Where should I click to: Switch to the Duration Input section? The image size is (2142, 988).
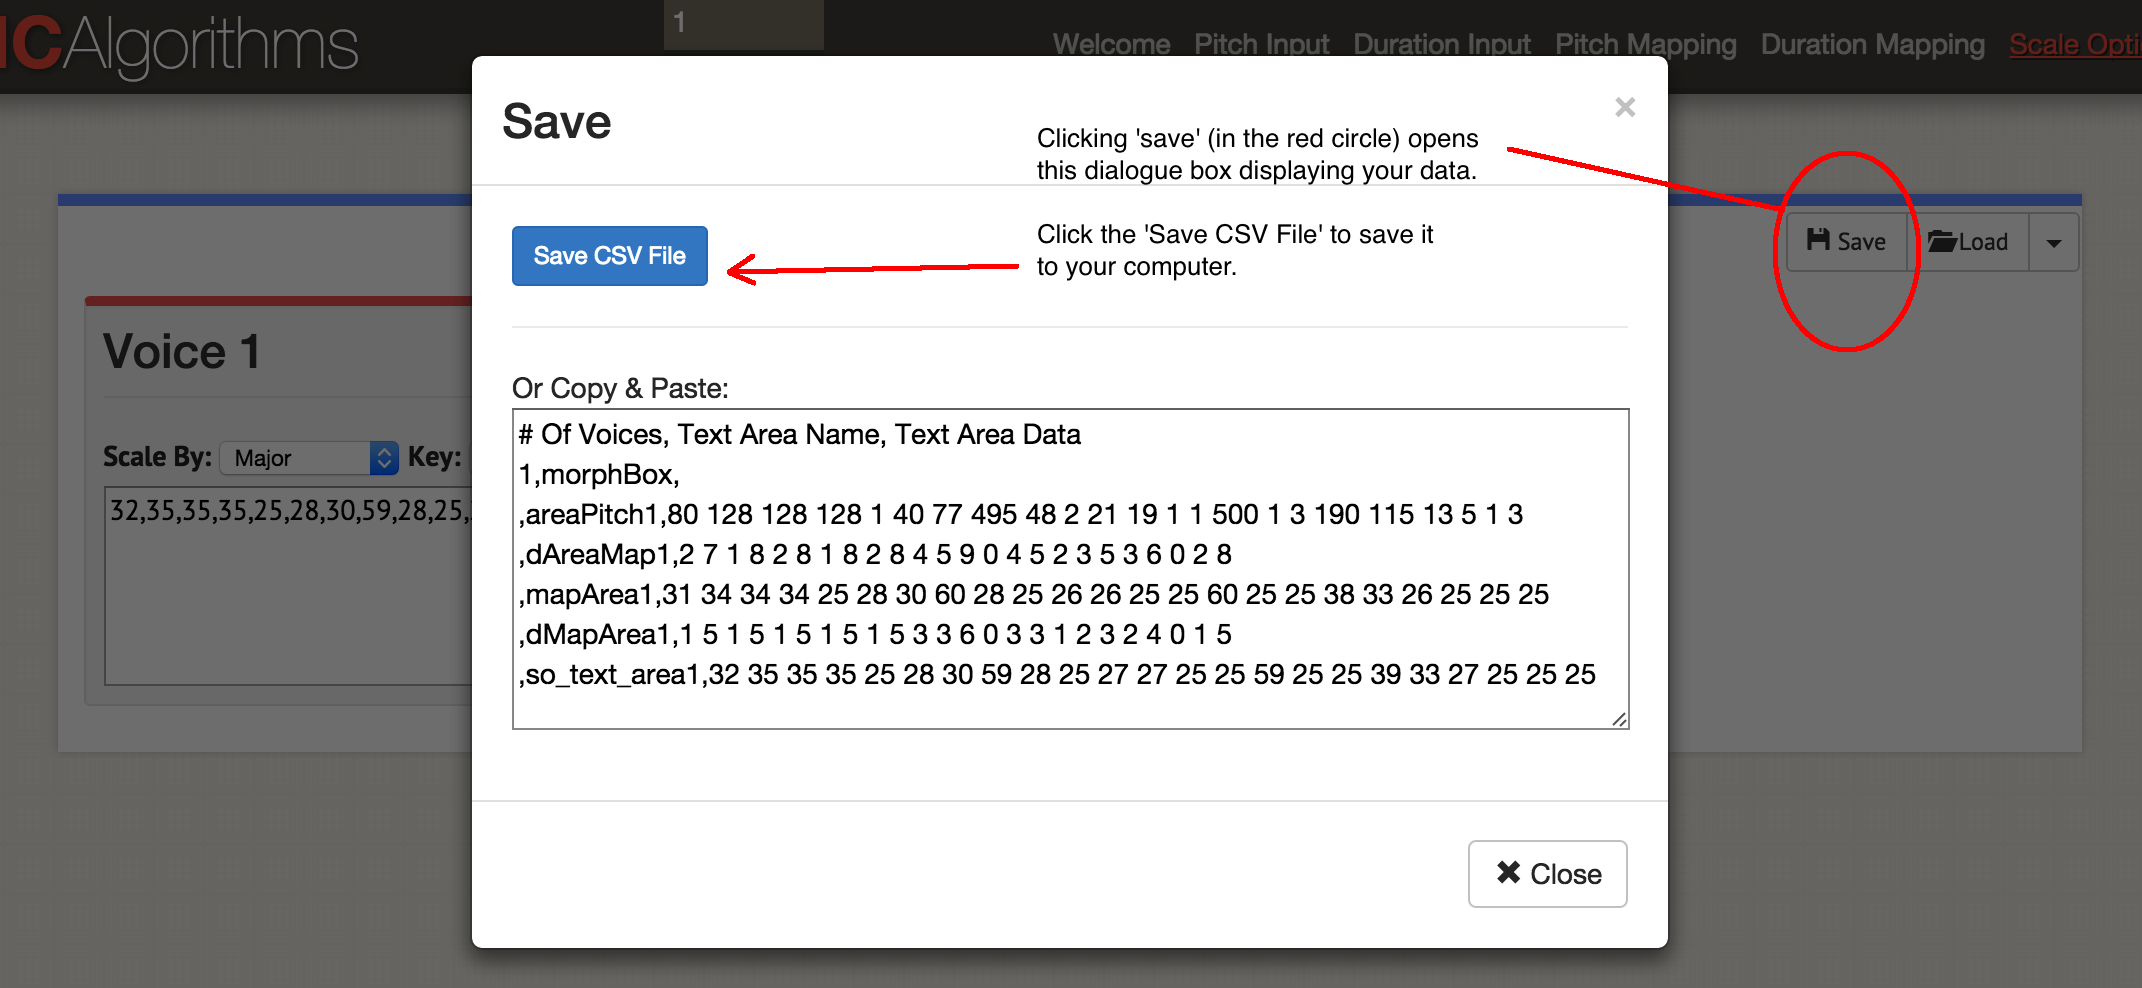coord(1442,43)
